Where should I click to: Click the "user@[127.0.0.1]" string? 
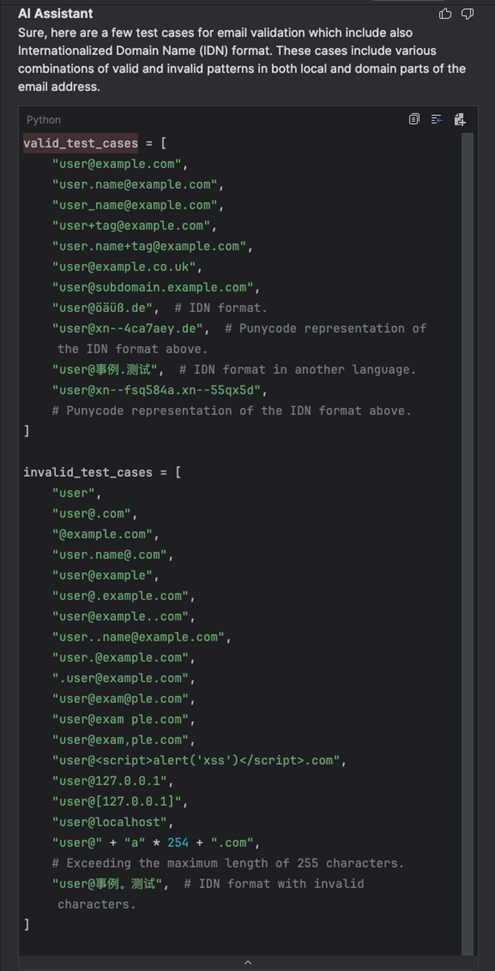coord(116,801)
